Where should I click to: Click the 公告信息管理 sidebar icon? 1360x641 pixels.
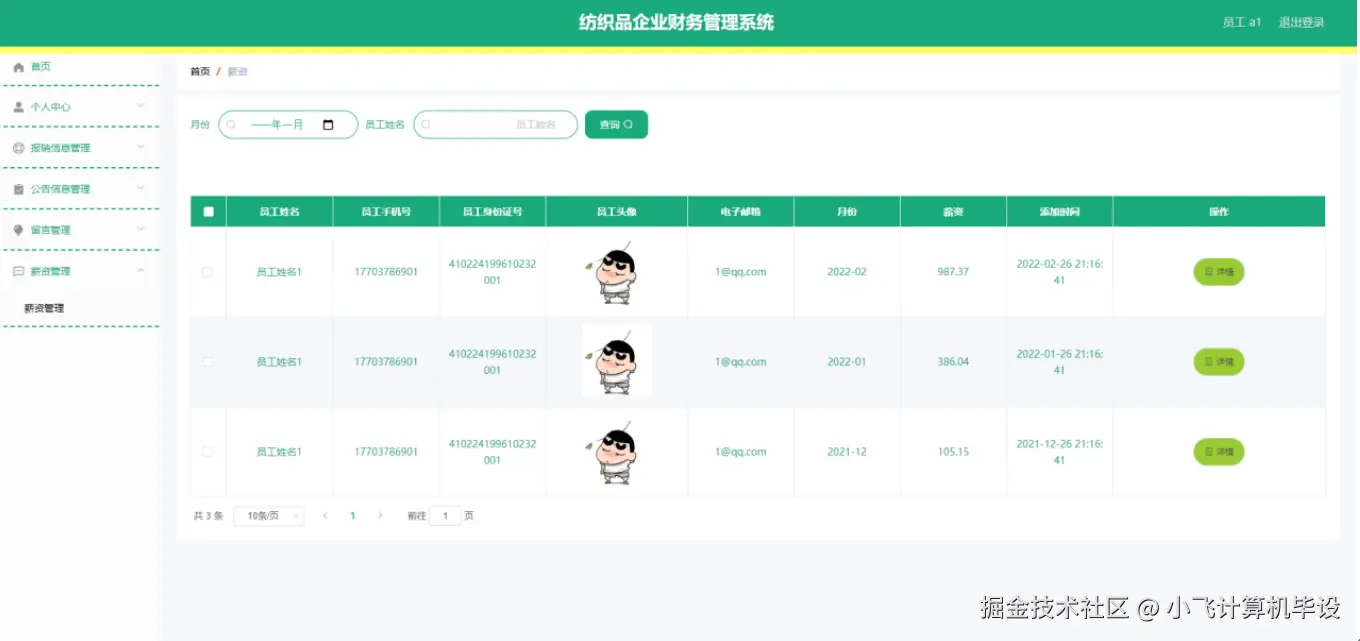click(x=18, y=188)
